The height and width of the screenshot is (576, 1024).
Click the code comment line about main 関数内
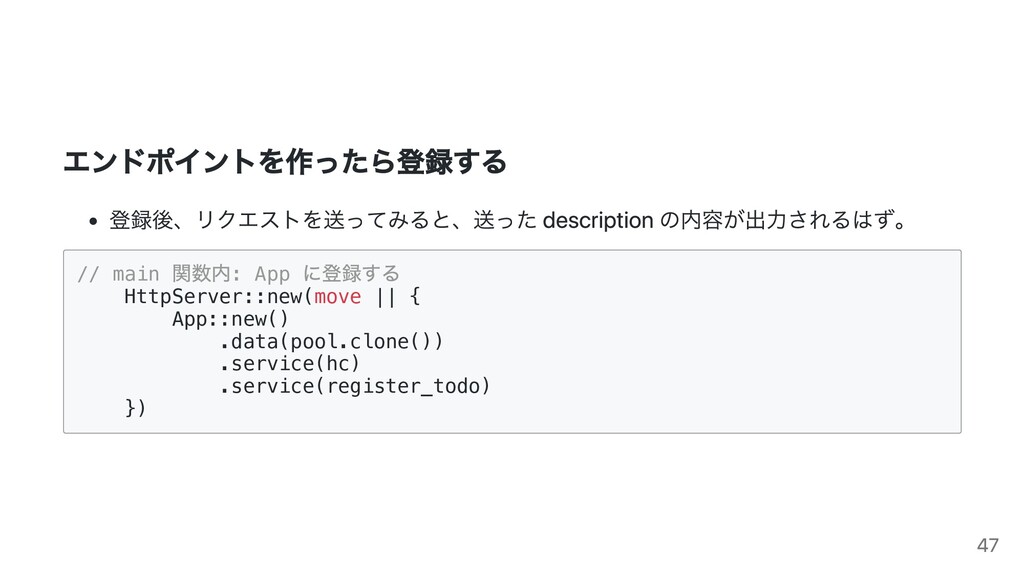tap(238, 273)
